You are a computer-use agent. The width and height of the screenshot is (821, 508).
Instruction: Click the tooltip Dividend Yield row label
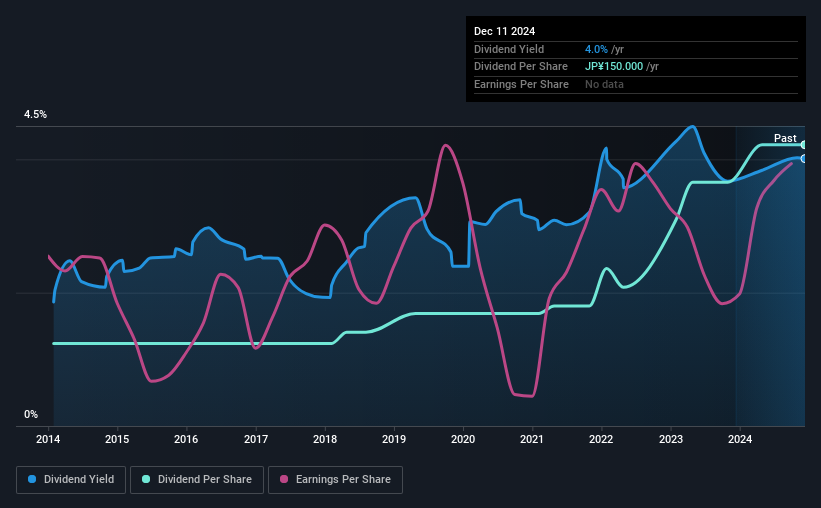click(509, 49)
